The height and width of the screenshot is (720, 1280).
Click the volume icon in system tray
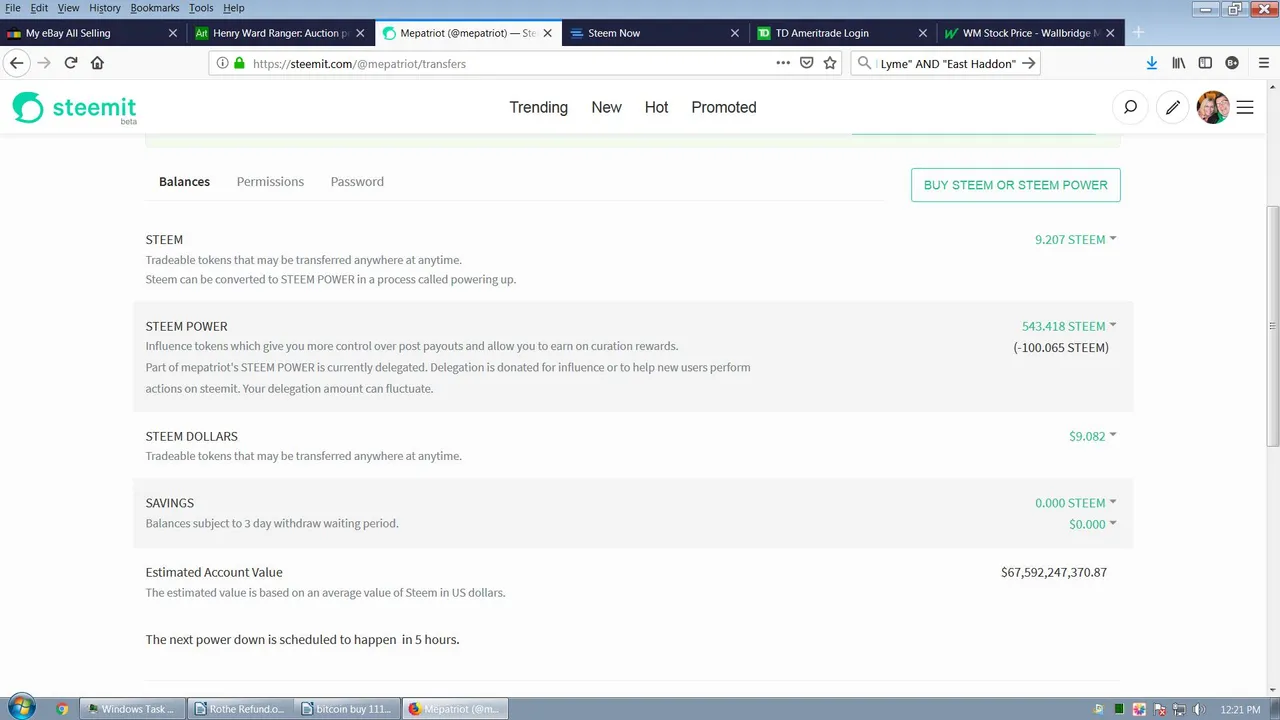(1199, 709)
